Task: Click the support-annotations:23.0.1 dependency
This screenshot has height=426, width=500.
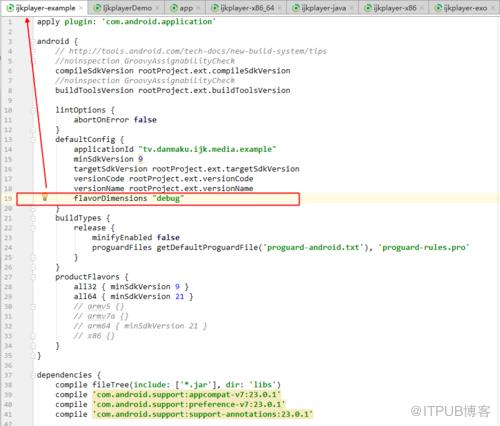Action: [203, 414]
